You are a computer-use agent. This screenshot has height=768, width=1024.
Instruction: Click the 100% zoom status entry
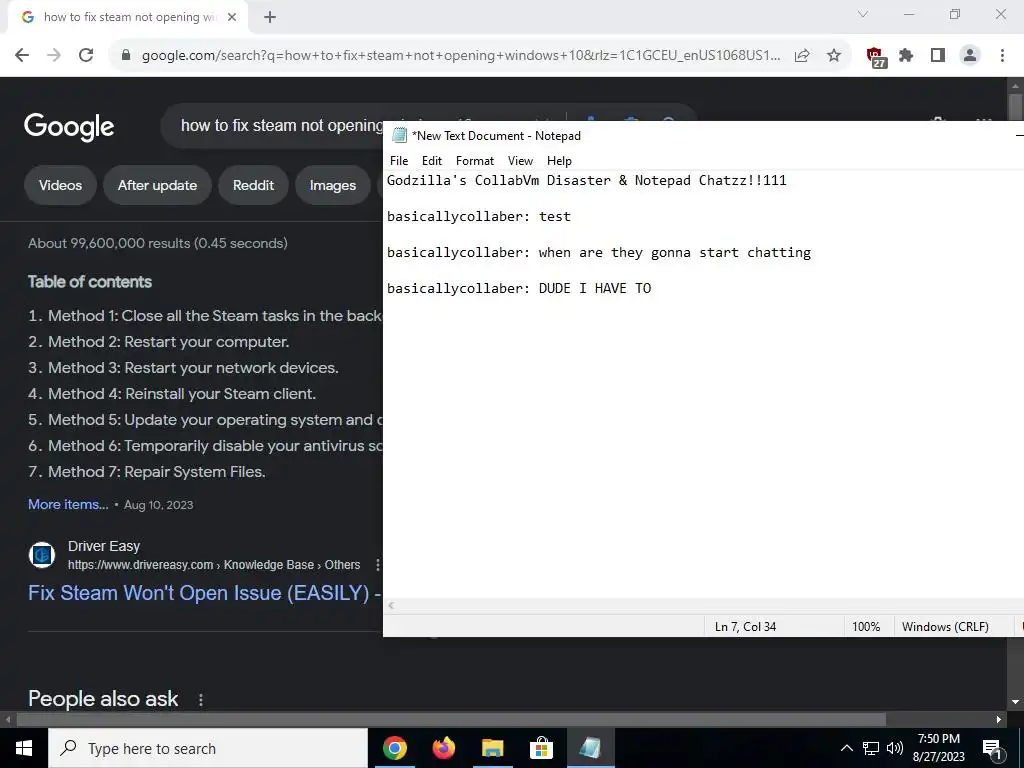click(x=866, y=626)
